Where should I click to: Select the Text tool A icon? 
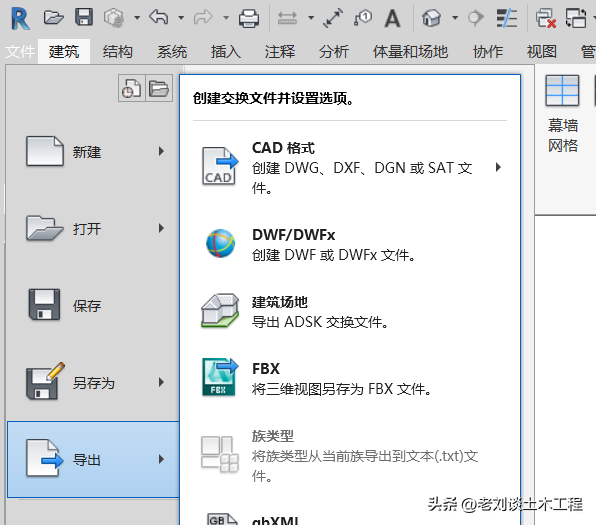tap(392, 18)
